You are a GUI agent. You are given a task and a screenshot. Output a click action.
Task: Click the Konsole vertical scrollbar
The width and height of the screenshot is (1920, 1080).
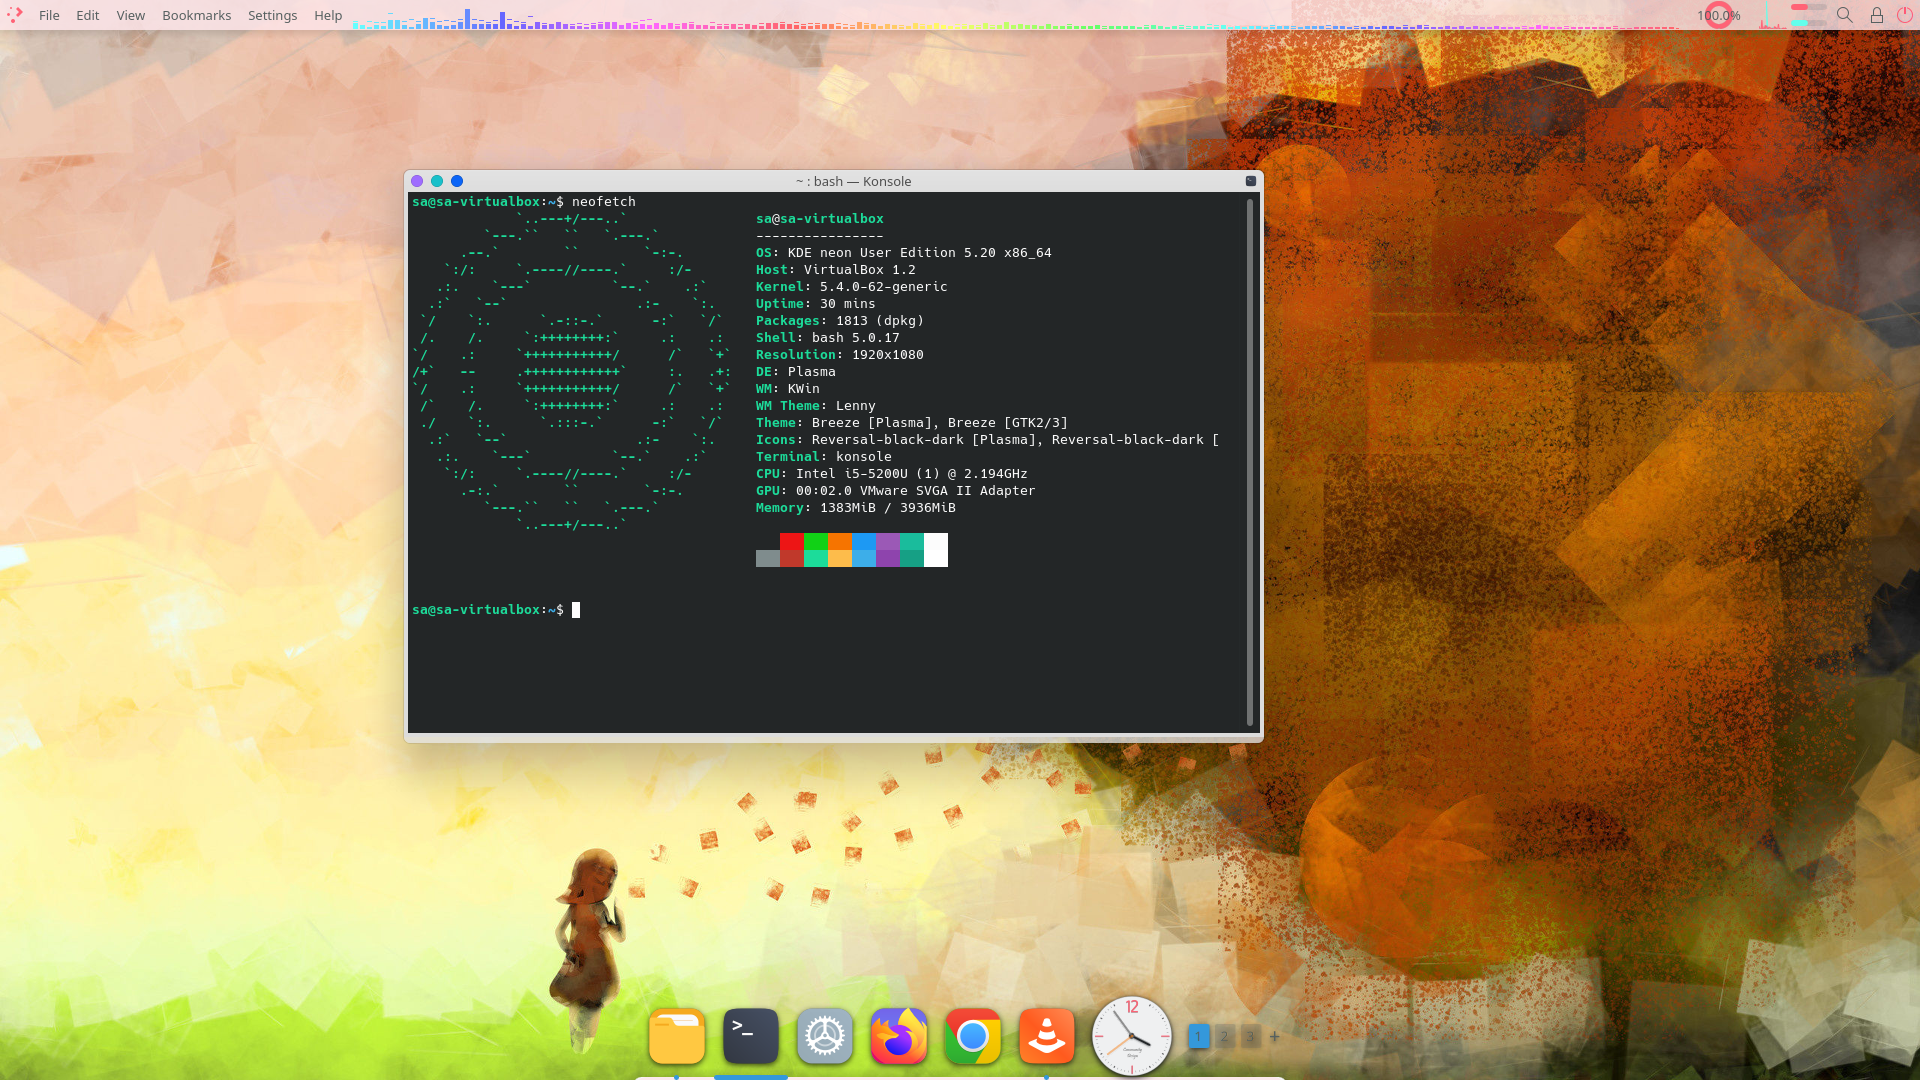point(1250,460)
